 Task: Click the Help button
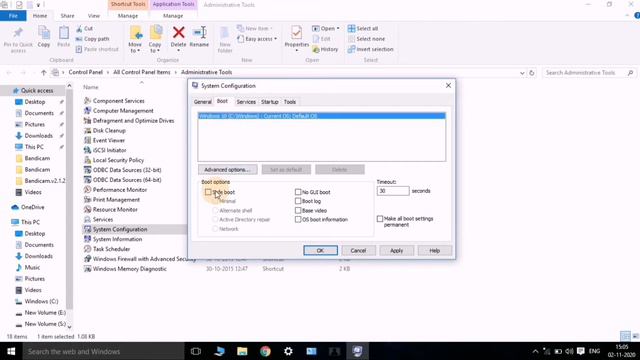pos(435,251)
